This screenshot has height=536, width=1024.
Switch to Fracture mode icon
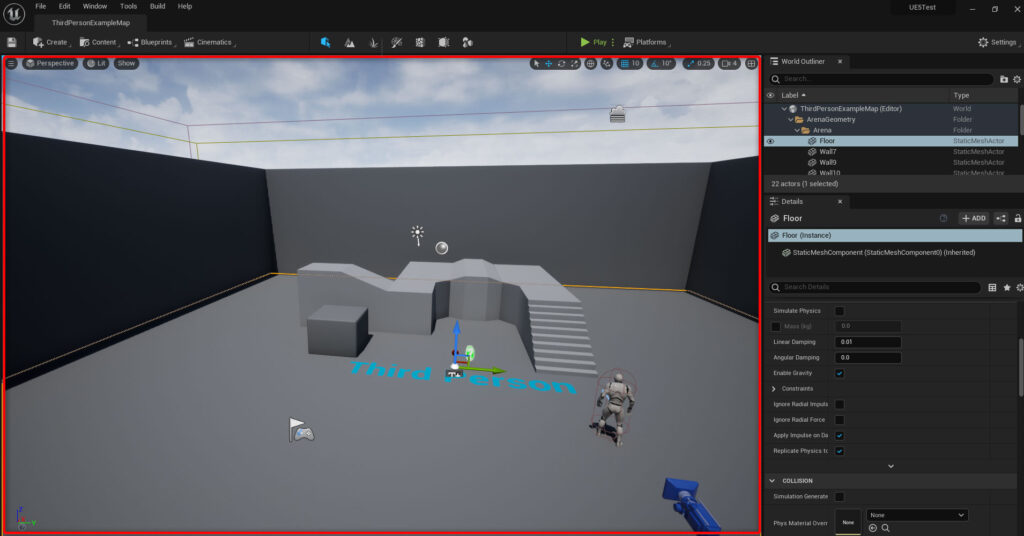(x=420, y=42)
